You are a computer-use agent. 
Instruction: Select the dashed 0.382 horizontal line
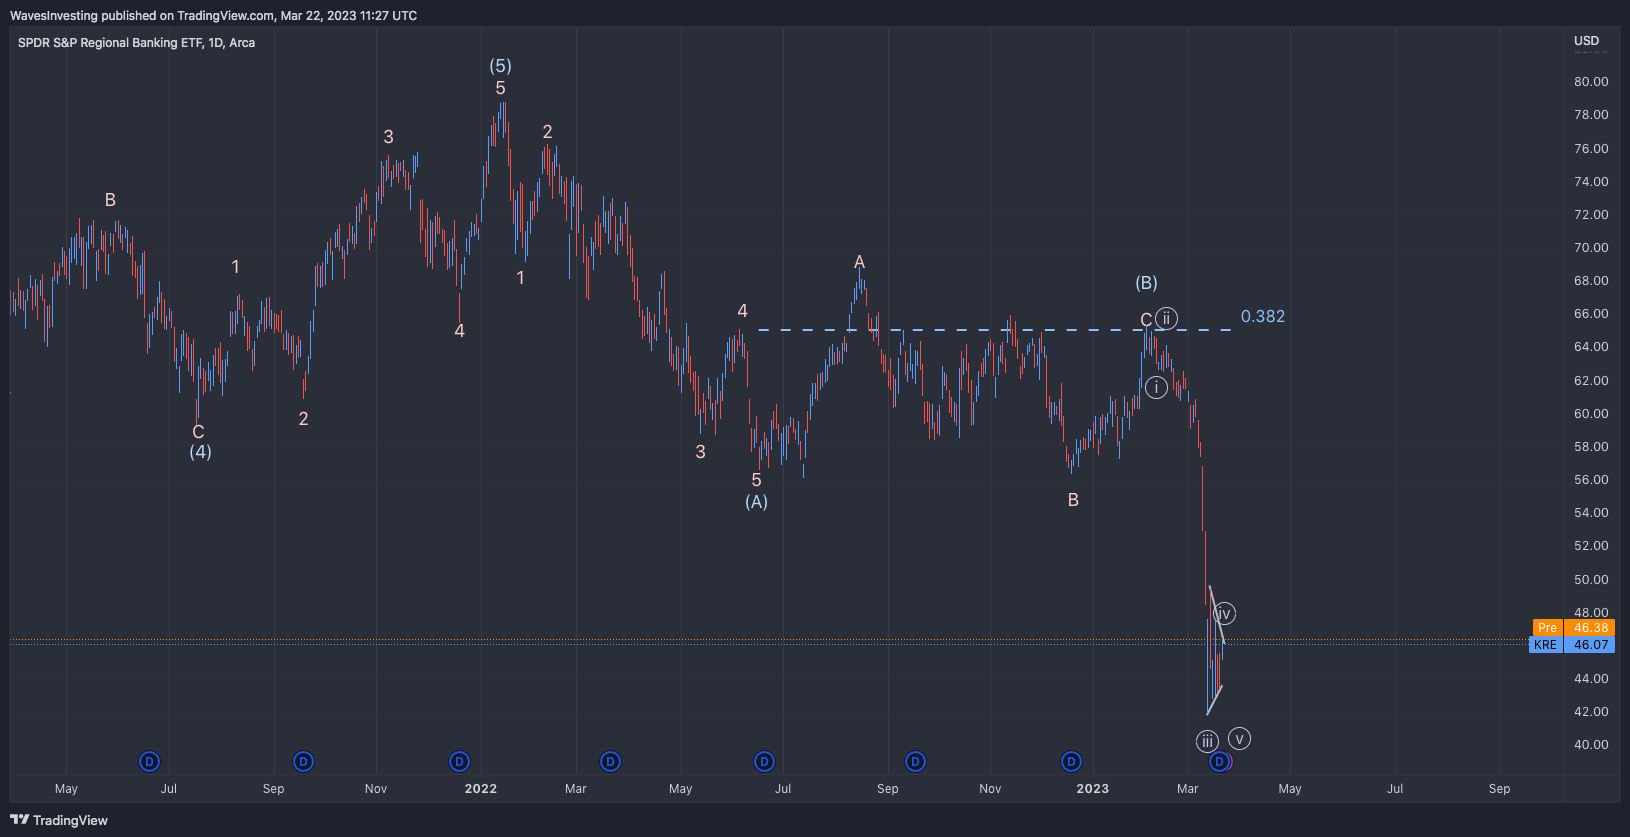(995, 330)
